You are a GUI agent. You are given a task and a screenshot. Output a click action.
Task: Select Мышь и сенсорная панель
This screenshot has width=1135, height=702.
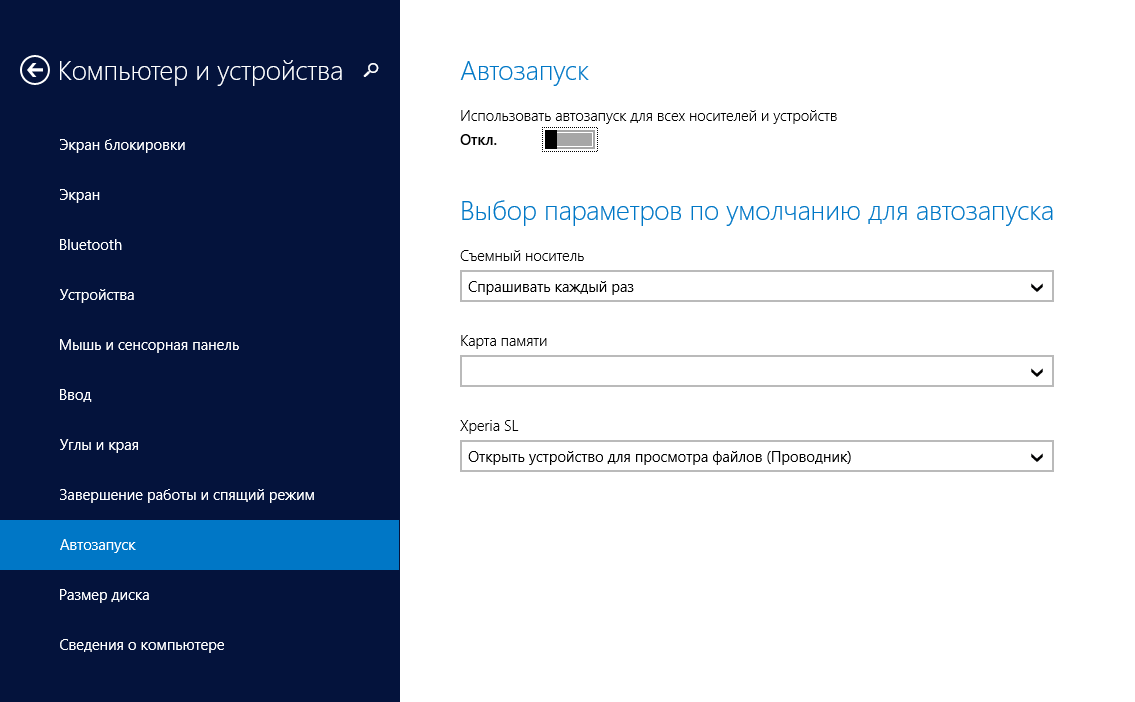(149, 345)
